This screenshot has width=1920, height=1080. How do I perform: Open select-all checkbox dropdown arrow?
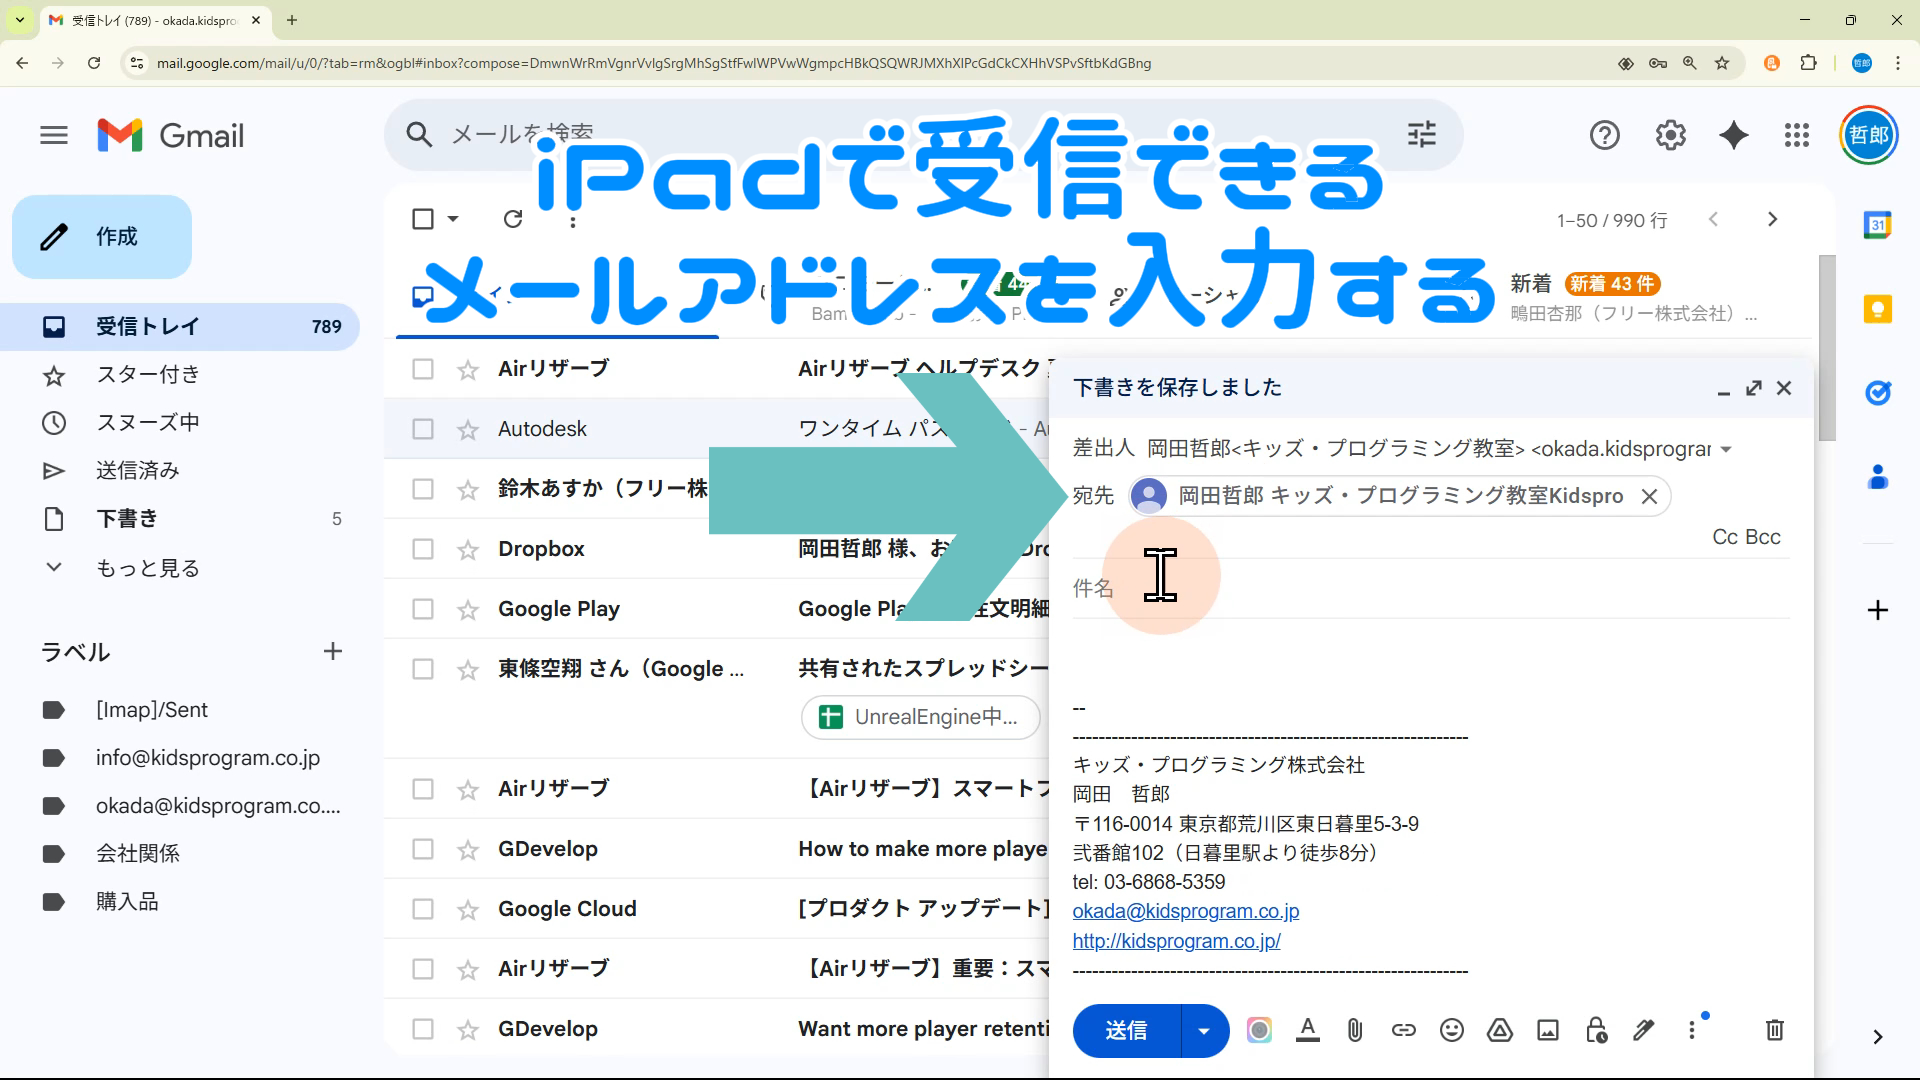tap(453, 219)
